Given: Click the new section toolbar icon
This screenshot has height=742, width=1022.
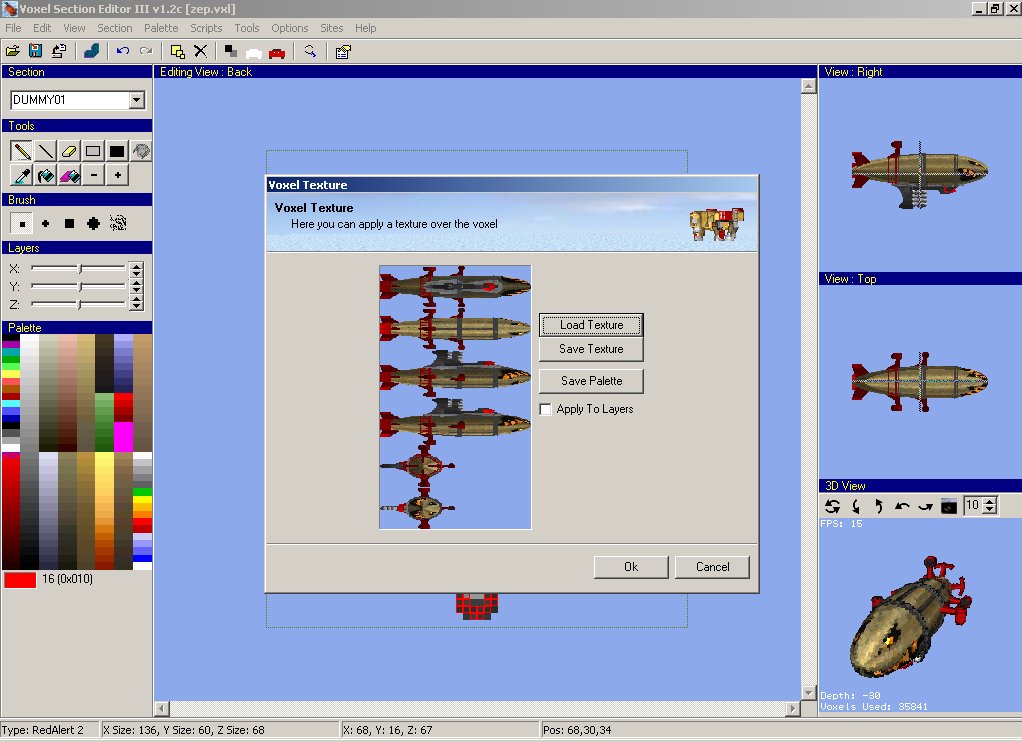Looking at the screenshot, I should point(177,51).
